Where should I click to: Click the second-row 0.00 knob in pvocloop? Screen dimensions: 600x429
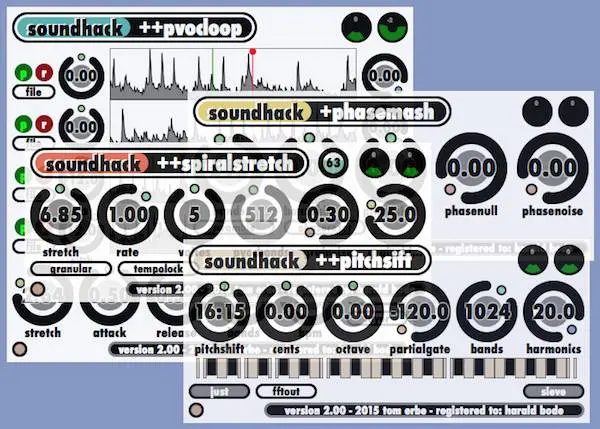pos(81,126)
